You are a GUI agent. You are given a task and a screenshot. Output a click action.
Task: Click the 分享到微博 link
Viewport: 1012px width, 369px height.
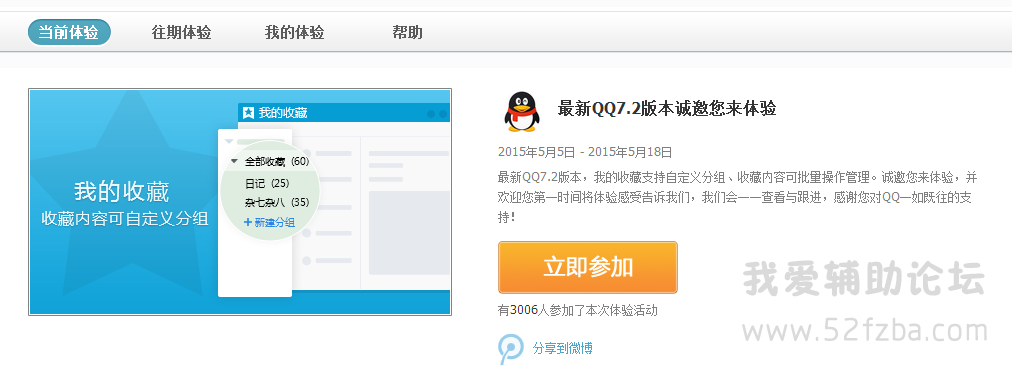click(x=563, y=349)
